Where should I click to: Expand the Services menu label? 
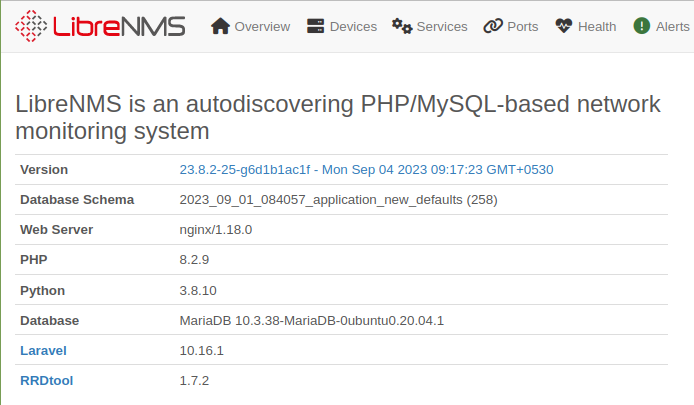pyautogui.click(x=442, y=27)
